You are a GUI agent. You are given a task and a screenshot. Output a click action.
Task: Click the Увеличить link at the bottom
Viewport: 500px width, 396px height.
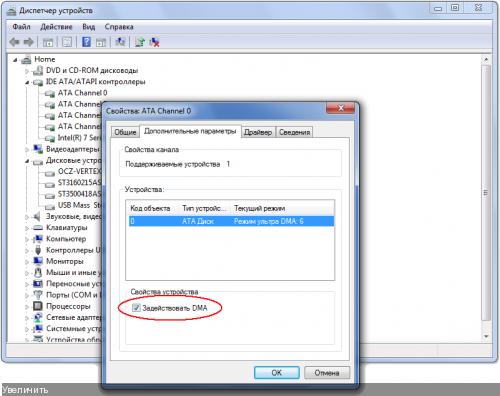[x=25, y=390]
